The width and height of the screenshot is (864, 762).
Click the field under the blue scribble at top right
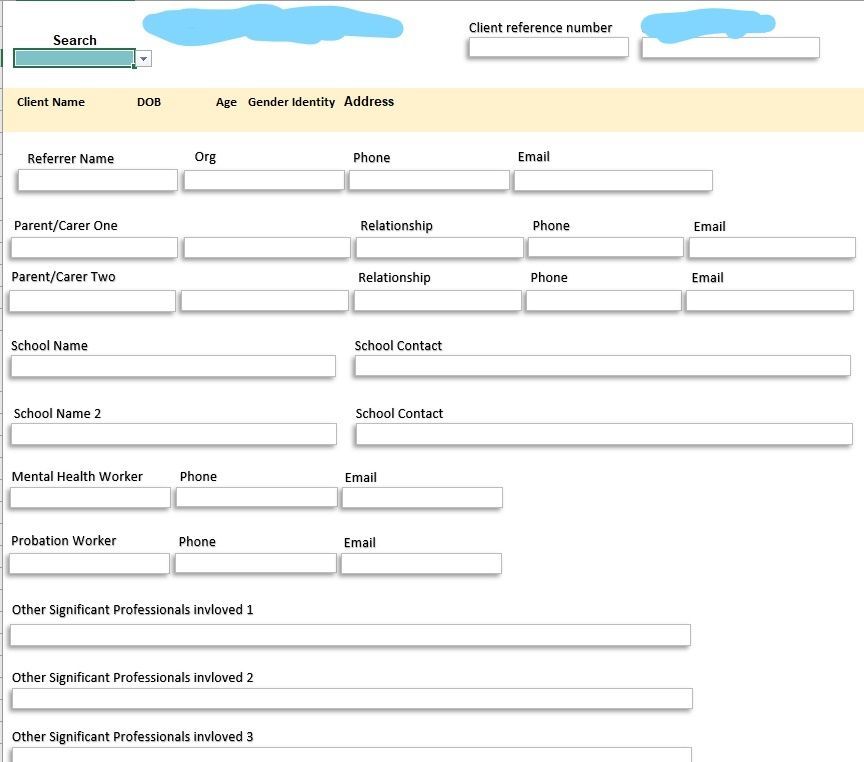click(x=731, y=47)
